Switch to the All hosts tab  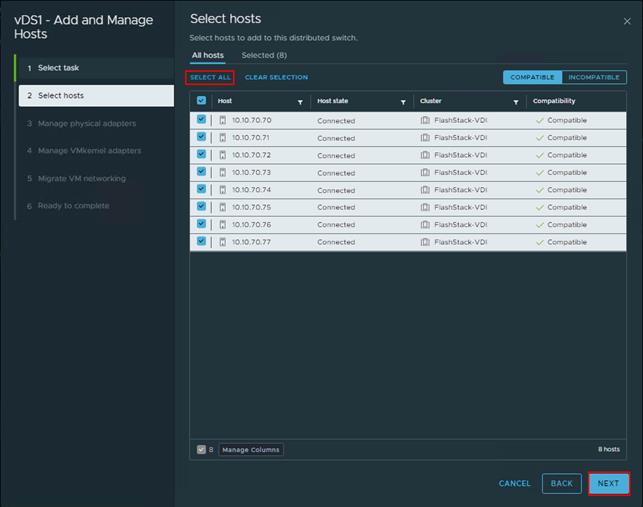(x=208, y=55)
